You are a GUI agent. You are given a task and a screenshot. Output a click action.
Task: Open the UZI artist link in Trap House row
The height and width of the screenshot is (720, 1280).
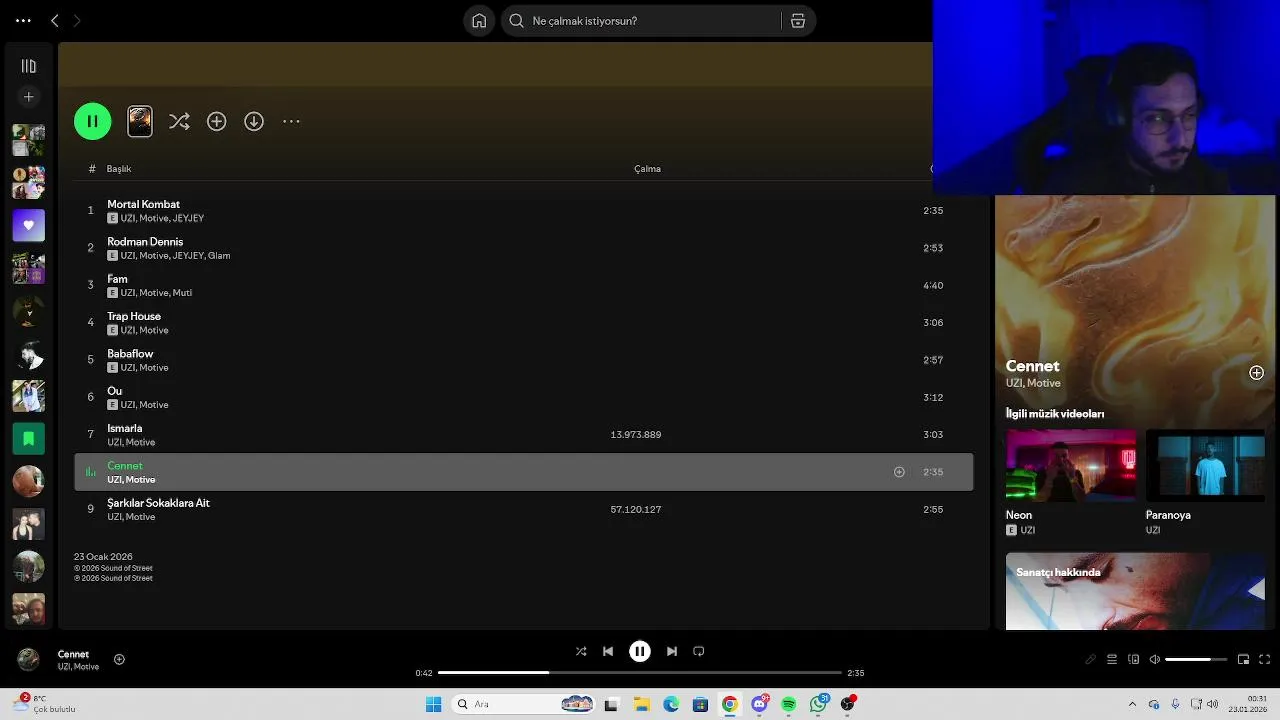128,330
